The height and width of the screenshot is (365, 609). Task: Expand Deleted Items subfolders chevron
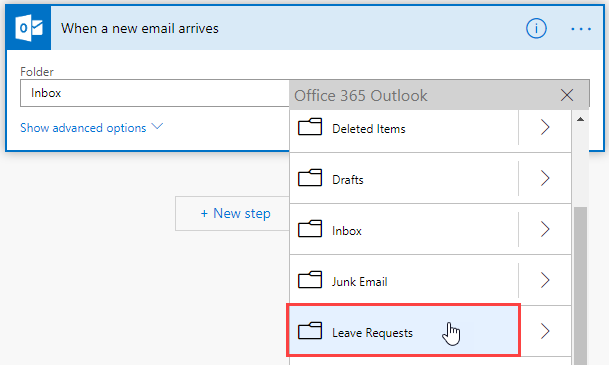[x=545, y=127]
